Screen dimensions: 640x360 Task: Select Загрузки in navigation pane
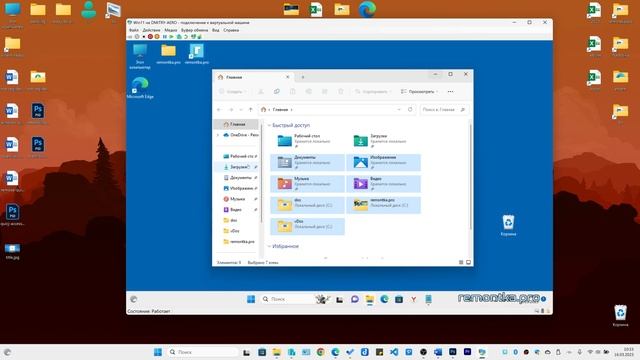point(237,167)
